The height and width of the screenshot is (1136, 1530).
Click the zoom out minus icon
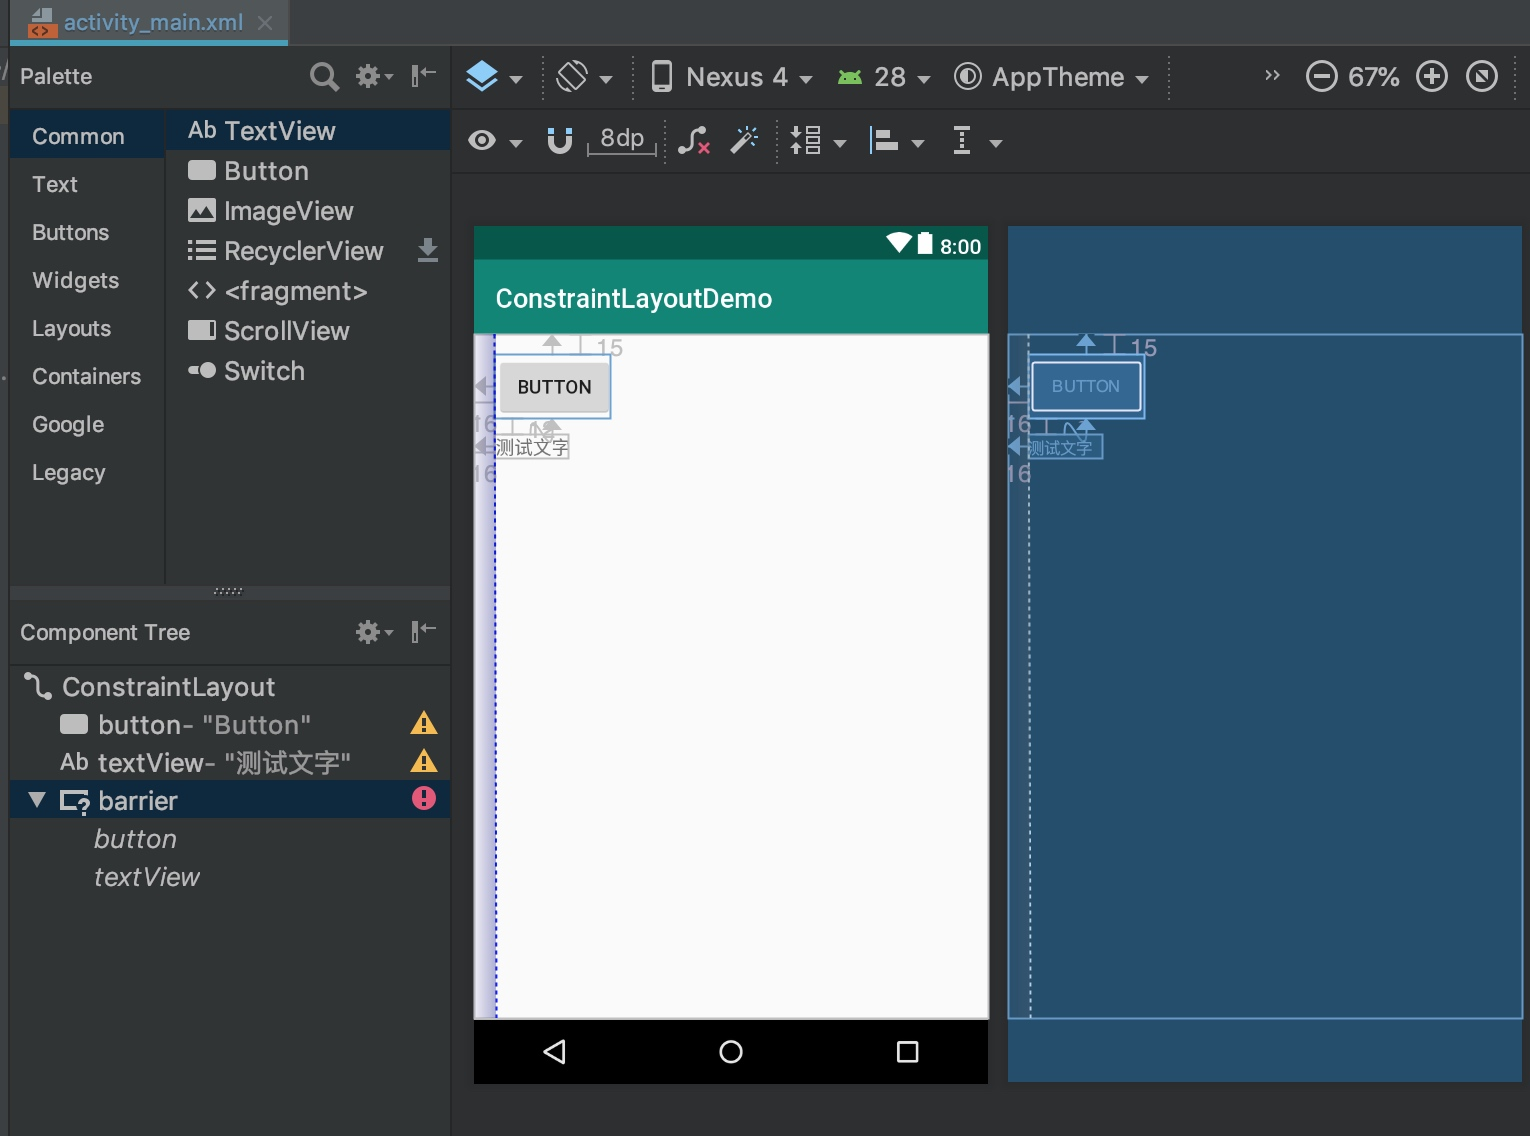pos(1321,77)
